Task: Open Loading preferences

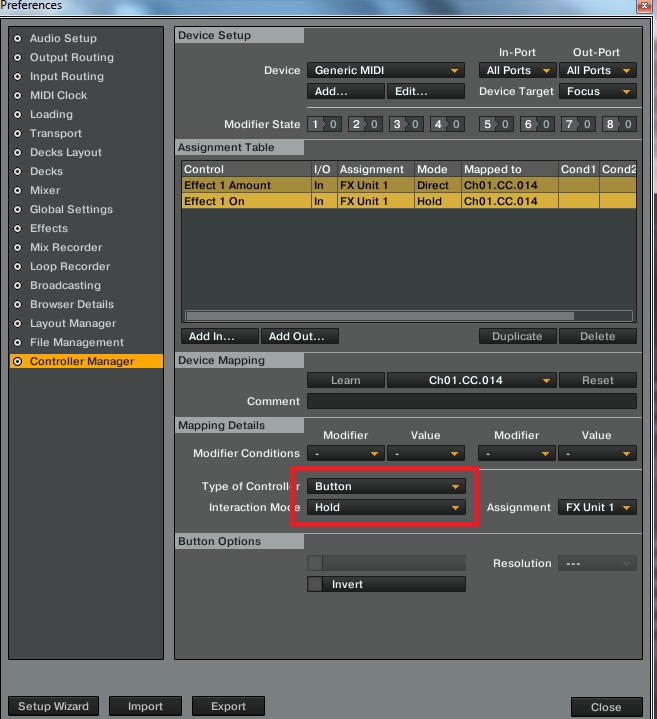Action: 51,115
